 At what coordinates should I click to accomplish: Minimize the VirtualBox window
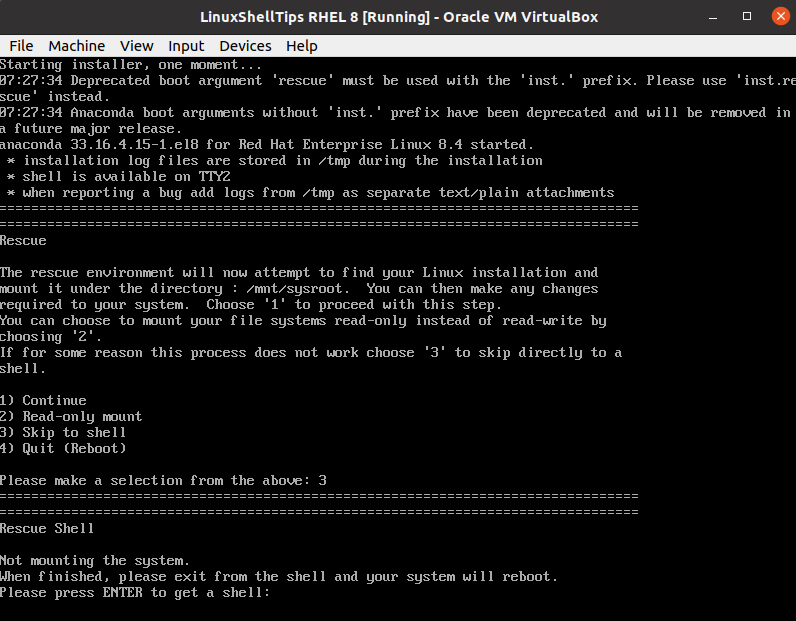pos(713,17)
